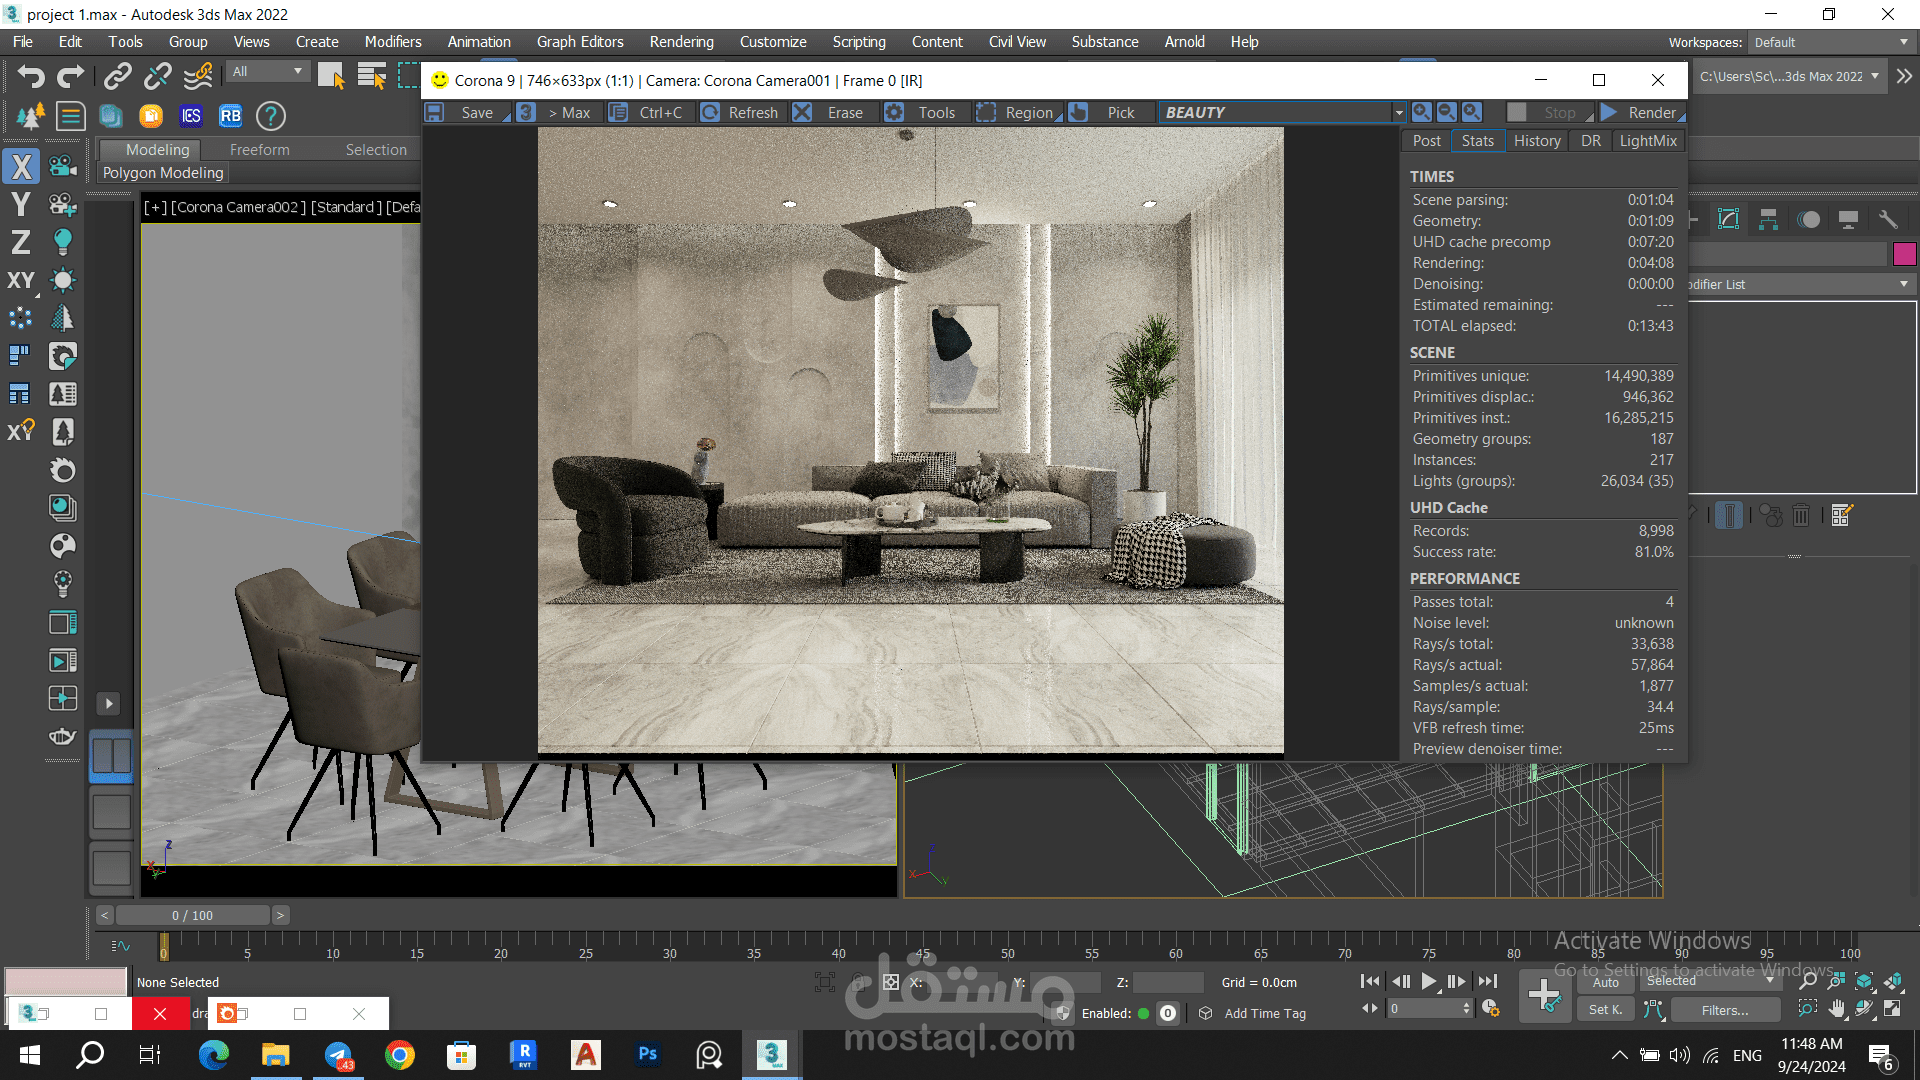Click the Undo arrow icon
The height and width of the screenshot is (1080, 1920).
pyautogui.click(x=31, y=77)
